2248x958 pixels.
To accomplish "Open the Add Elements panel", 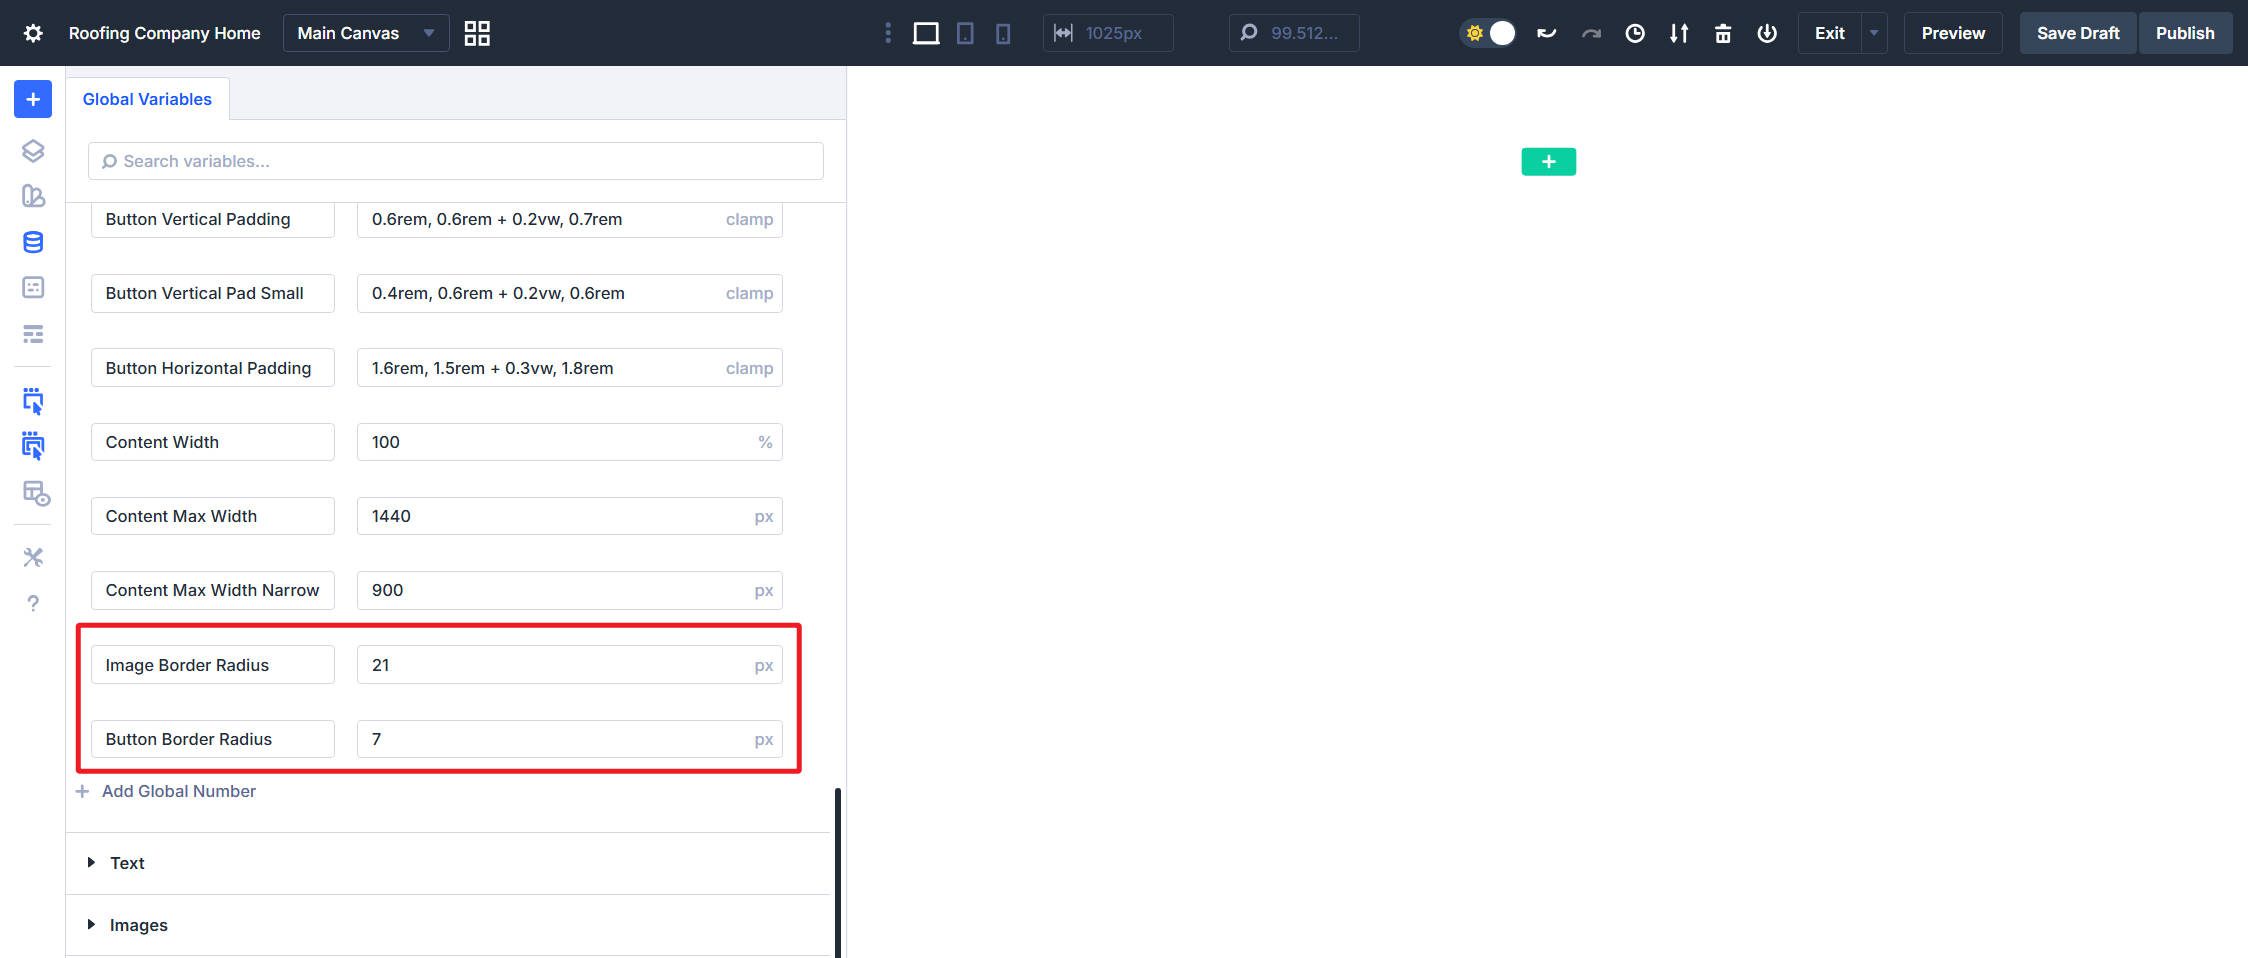I will click(33, 99).
